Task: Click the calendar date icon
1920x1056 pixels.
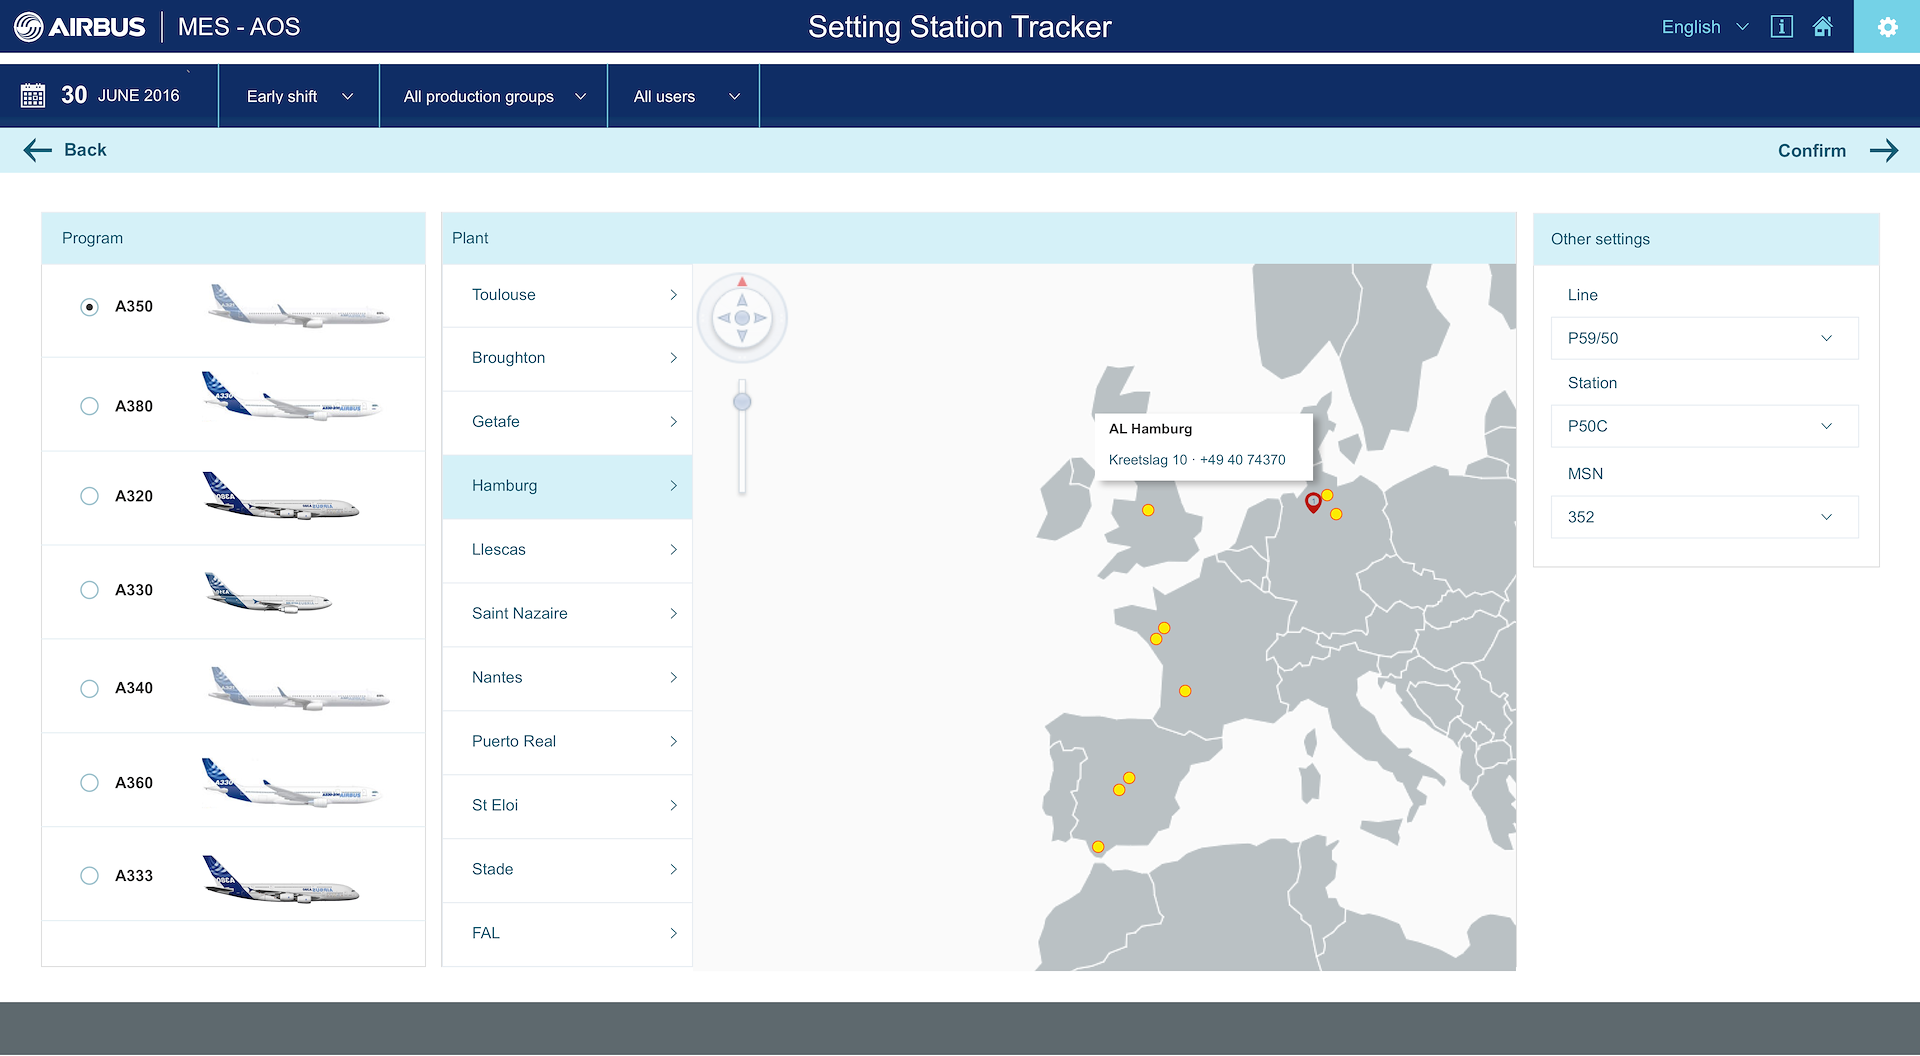Action: click(x=33, y=96)
